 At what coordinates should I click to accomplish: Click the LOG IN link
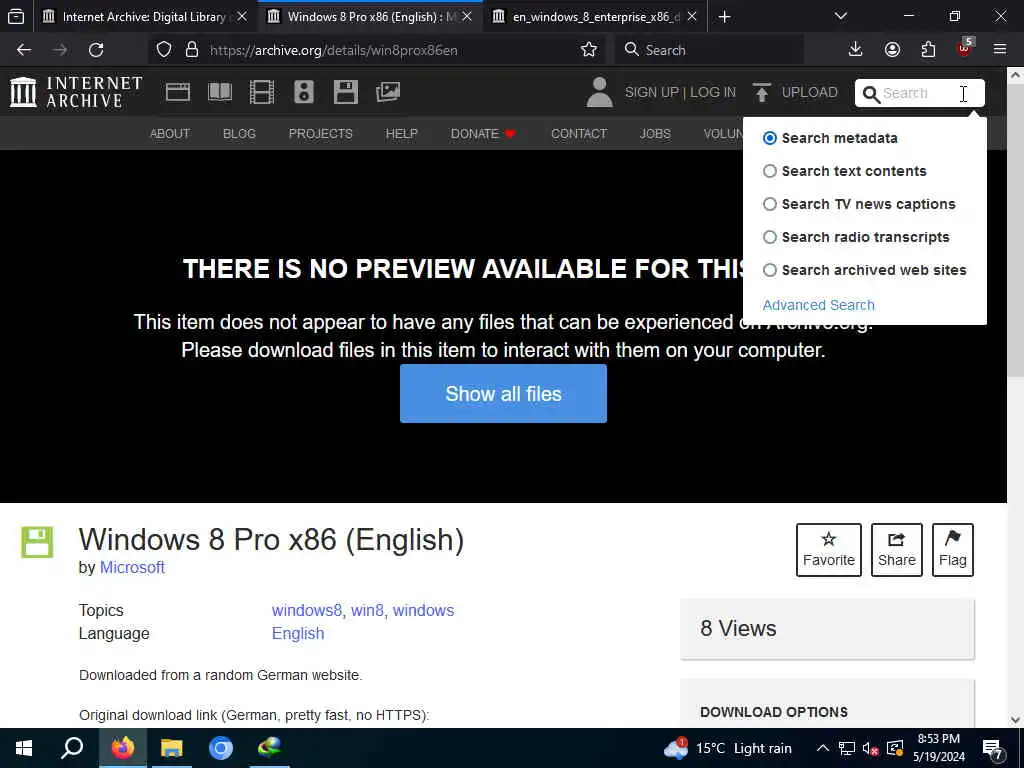(712, 92)
